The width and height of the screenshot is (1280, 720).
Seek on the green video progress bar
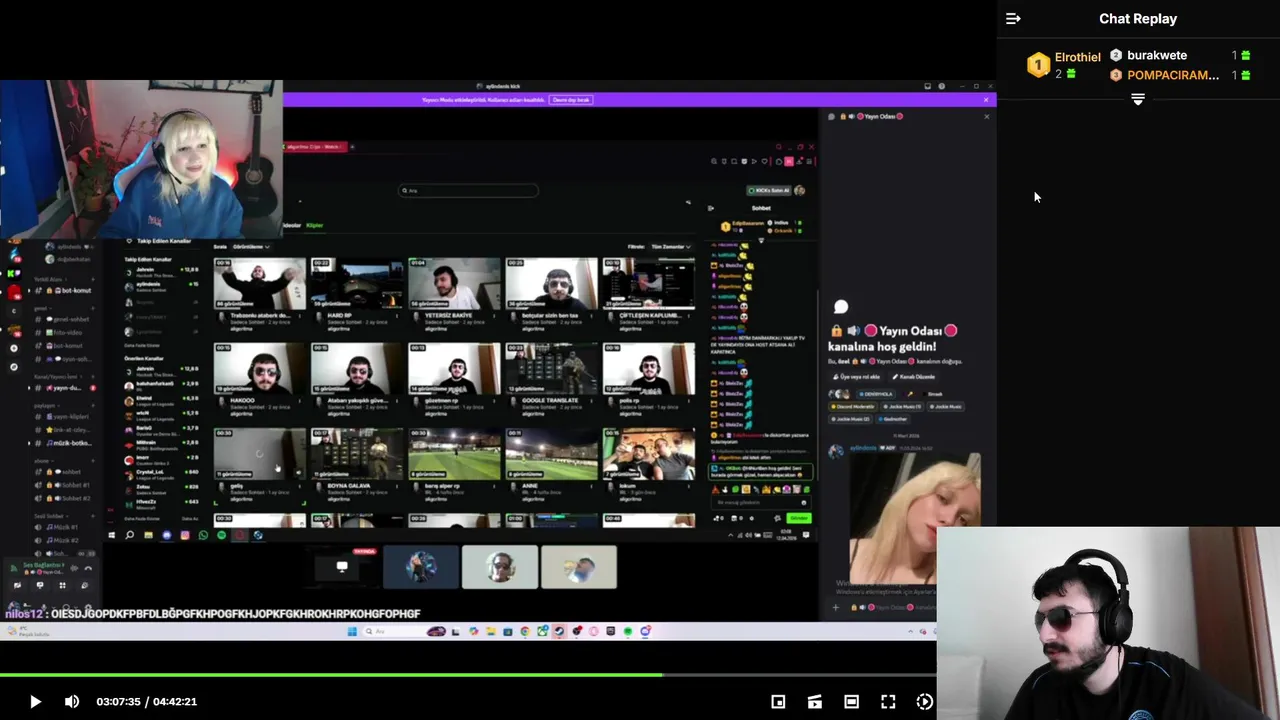468,675
